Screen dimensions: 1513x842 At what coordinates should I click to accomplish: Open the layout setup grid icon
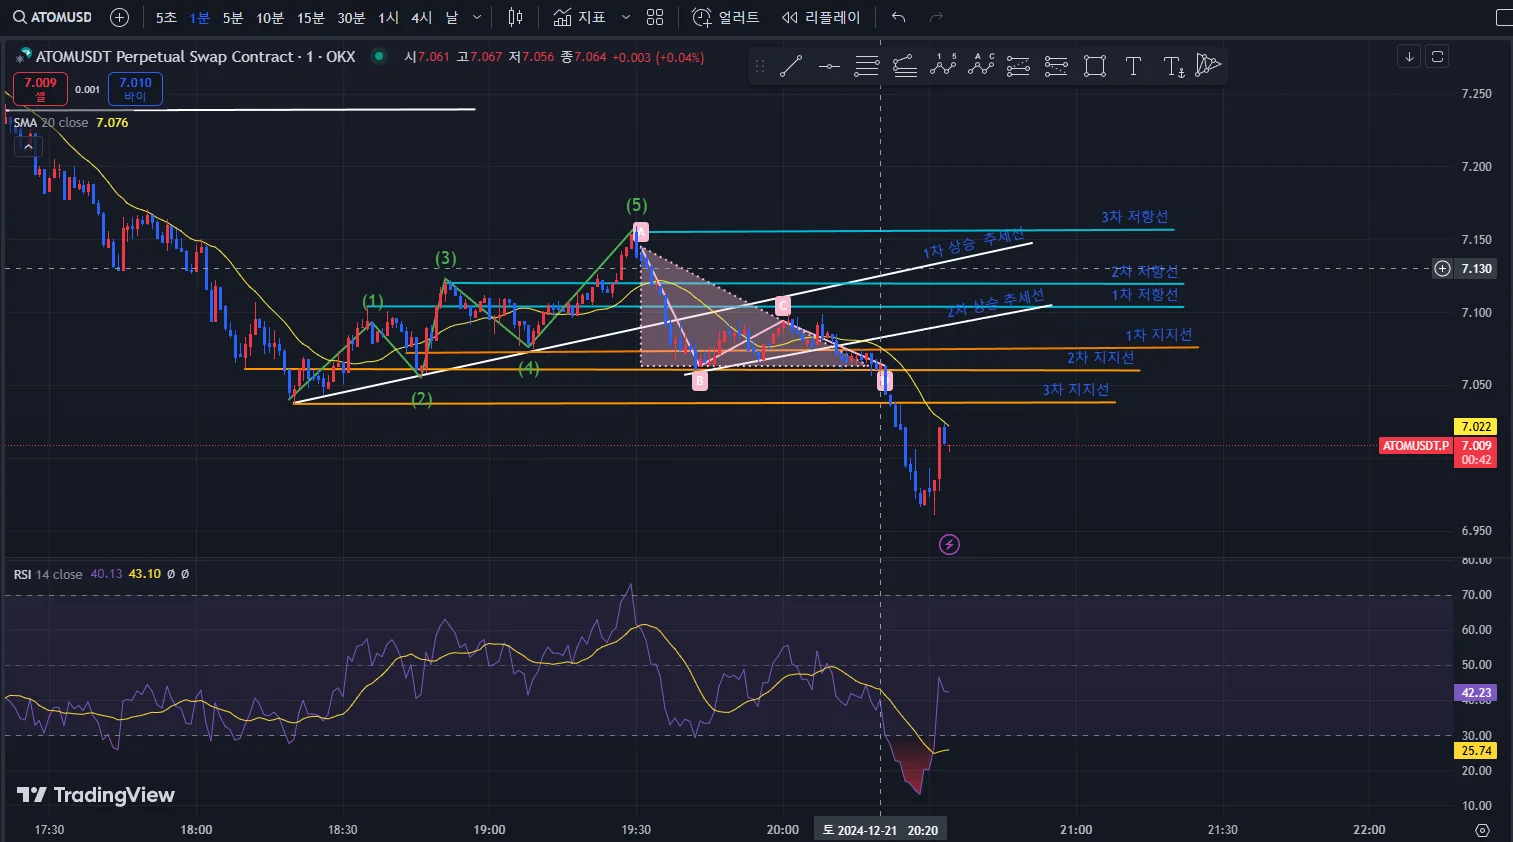(655, 17)
